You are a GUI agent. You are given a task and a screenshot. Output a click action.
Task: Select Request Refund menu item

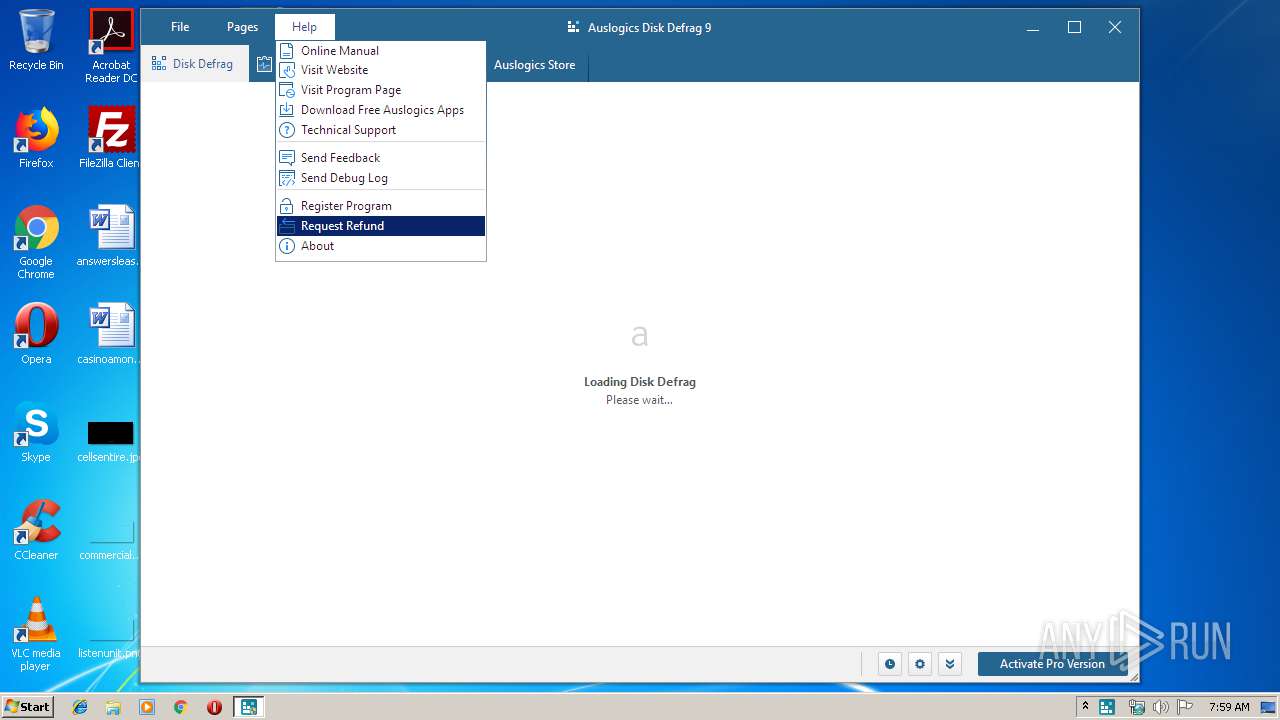coord(380,226)
